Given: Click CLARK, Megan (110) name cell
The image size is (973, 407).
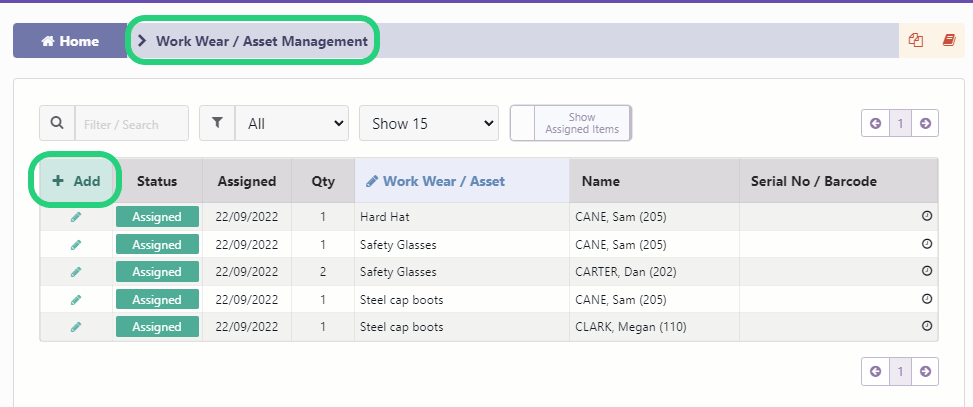Looking at the screenshot, I should 655,327.
